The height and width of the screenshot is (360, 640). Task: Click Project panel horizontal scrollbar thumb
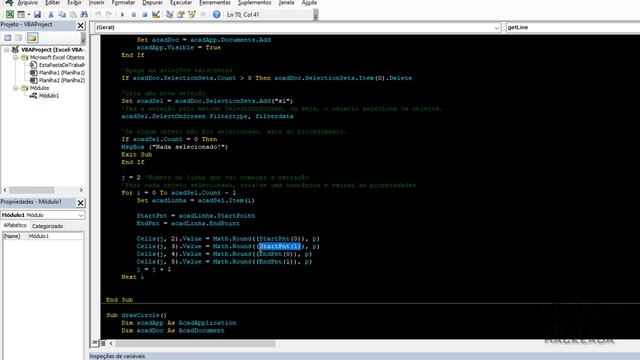coord(32,190)
